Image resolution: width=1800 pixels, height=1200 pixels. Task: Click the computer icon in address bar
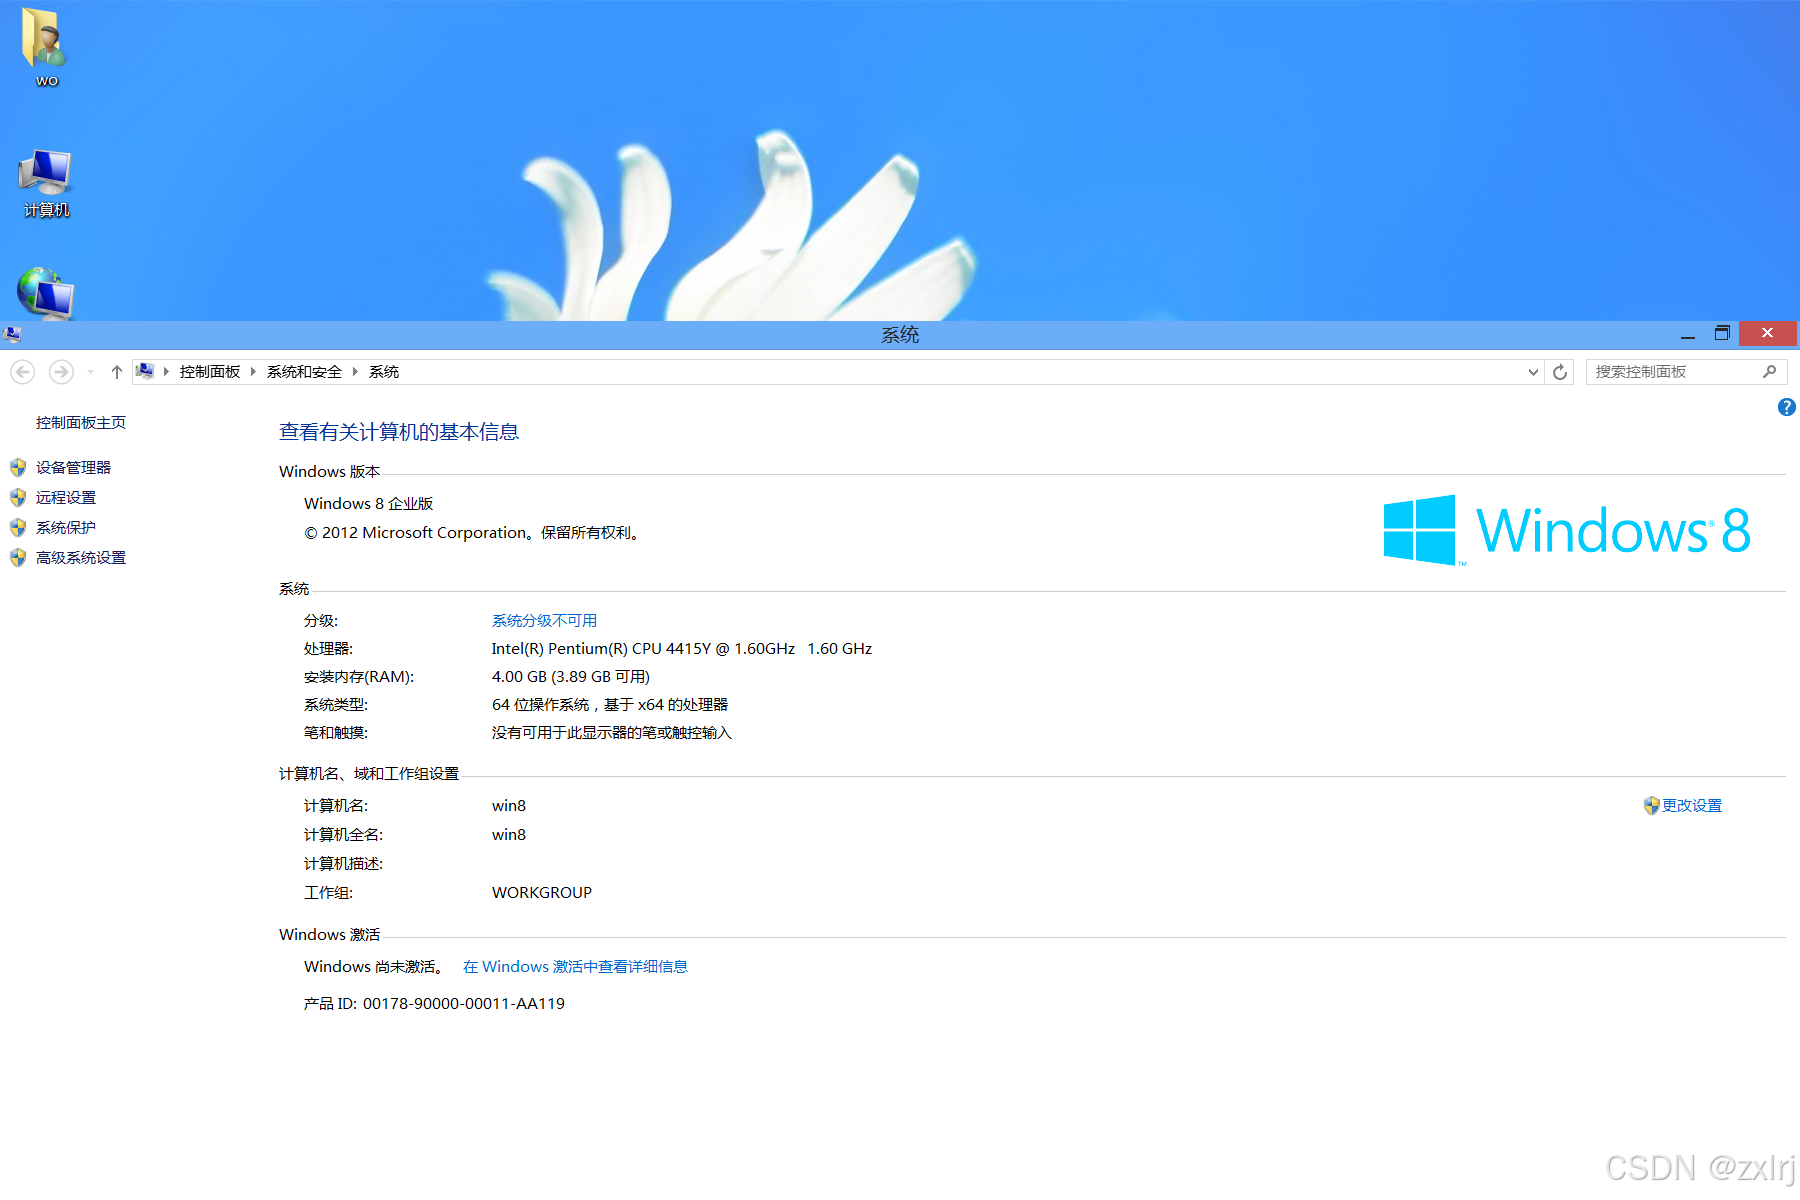tap(145, 371)
